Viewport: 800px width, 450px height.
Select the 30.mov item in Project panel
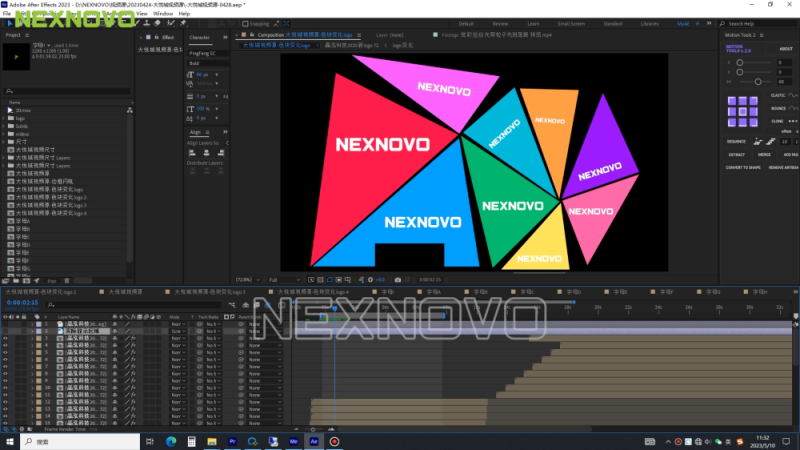[x=22, y=110]
